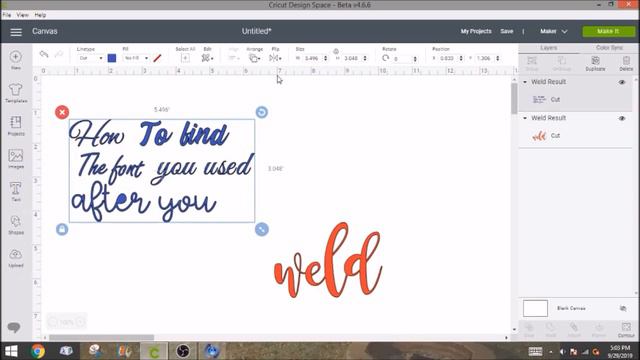Open the Cricut app in taskbar
The width and height of the screenshot is (640, 360).
pyautogui.click(x=153, y=351)
